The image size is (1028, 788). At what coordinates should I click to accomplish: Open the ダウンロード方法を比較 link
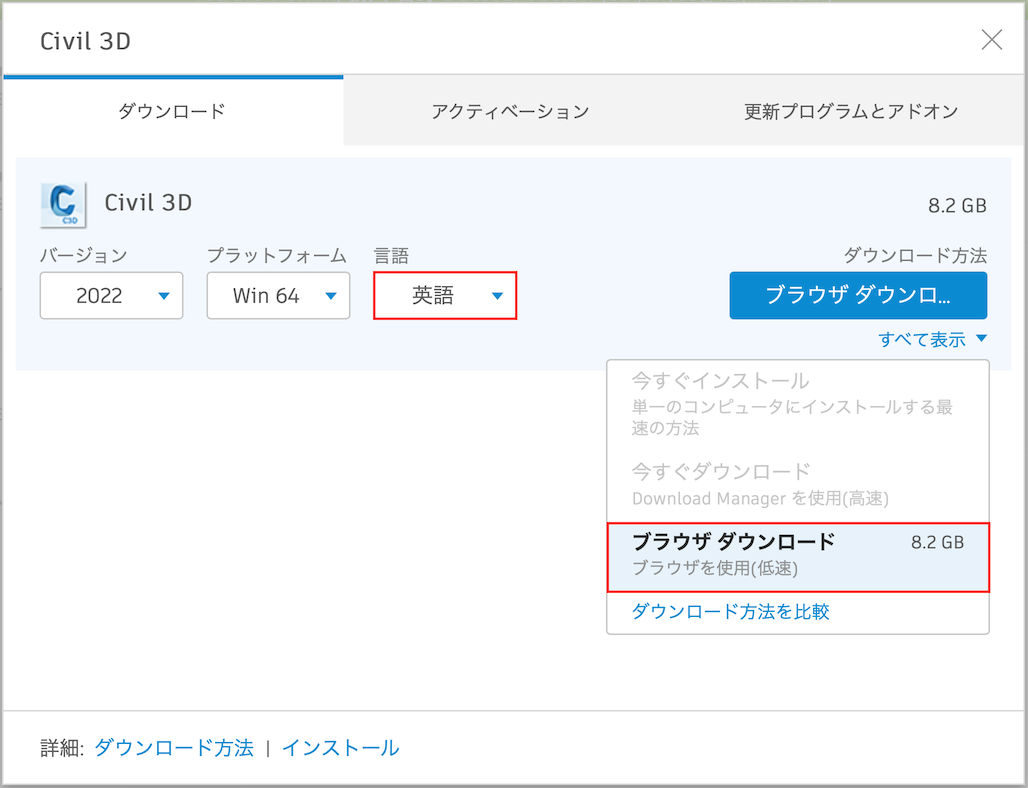click(730, 612)
